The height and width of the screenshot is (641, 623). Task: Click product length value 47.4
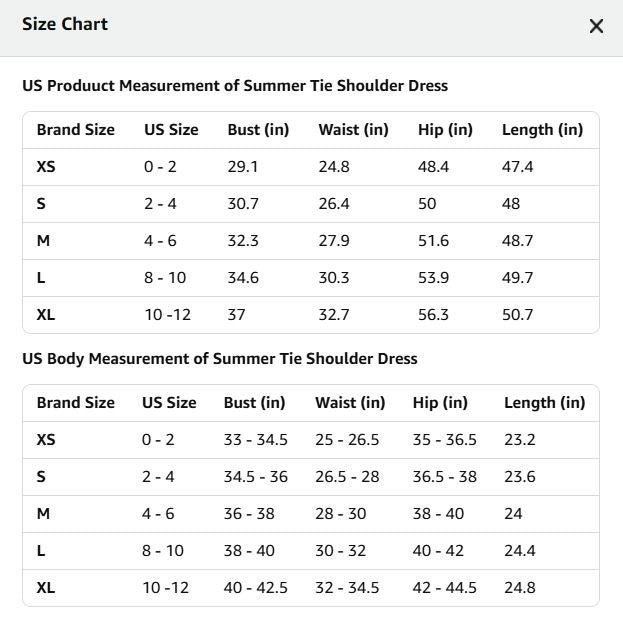518,167
